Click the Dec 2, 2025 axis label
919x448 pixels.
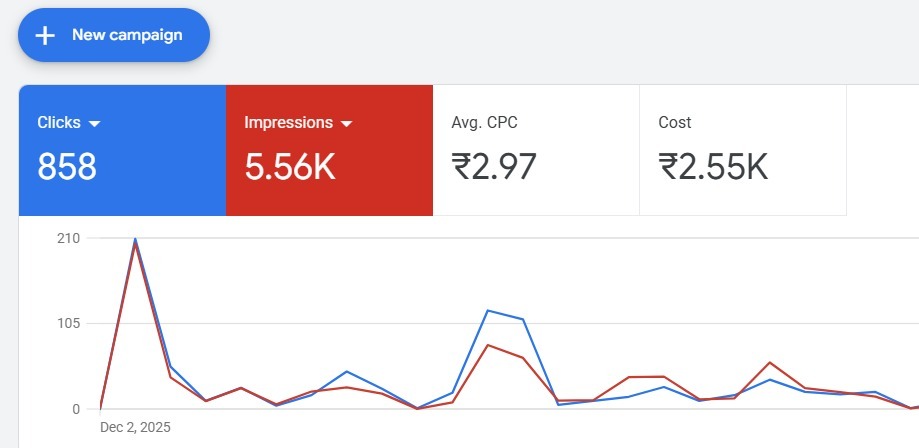coord(135,427)
